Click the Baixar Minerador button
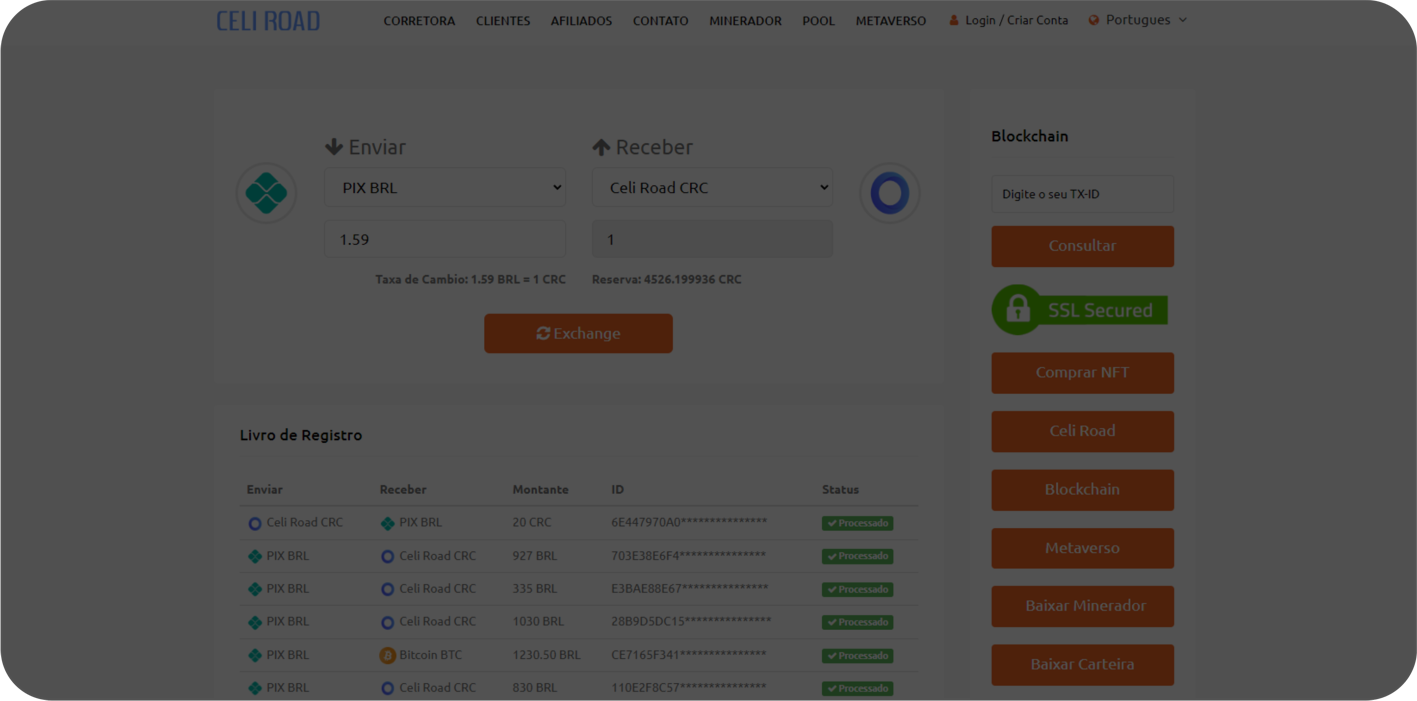 tap(1082, 606)
